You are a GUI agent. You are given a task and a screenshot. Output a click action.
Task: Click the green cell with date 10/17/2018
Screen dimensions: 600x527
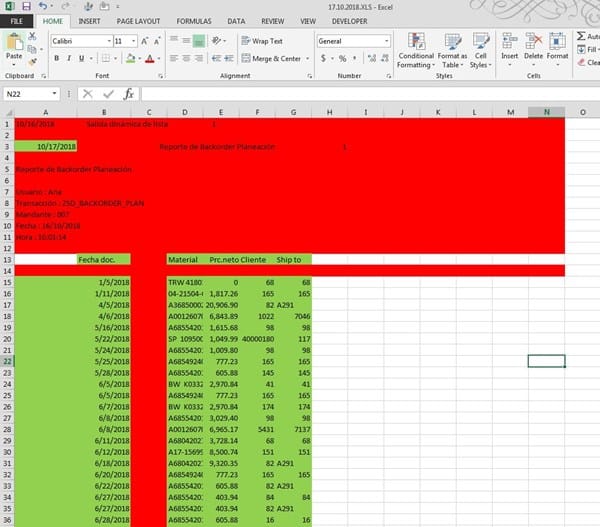pos(46,147)
